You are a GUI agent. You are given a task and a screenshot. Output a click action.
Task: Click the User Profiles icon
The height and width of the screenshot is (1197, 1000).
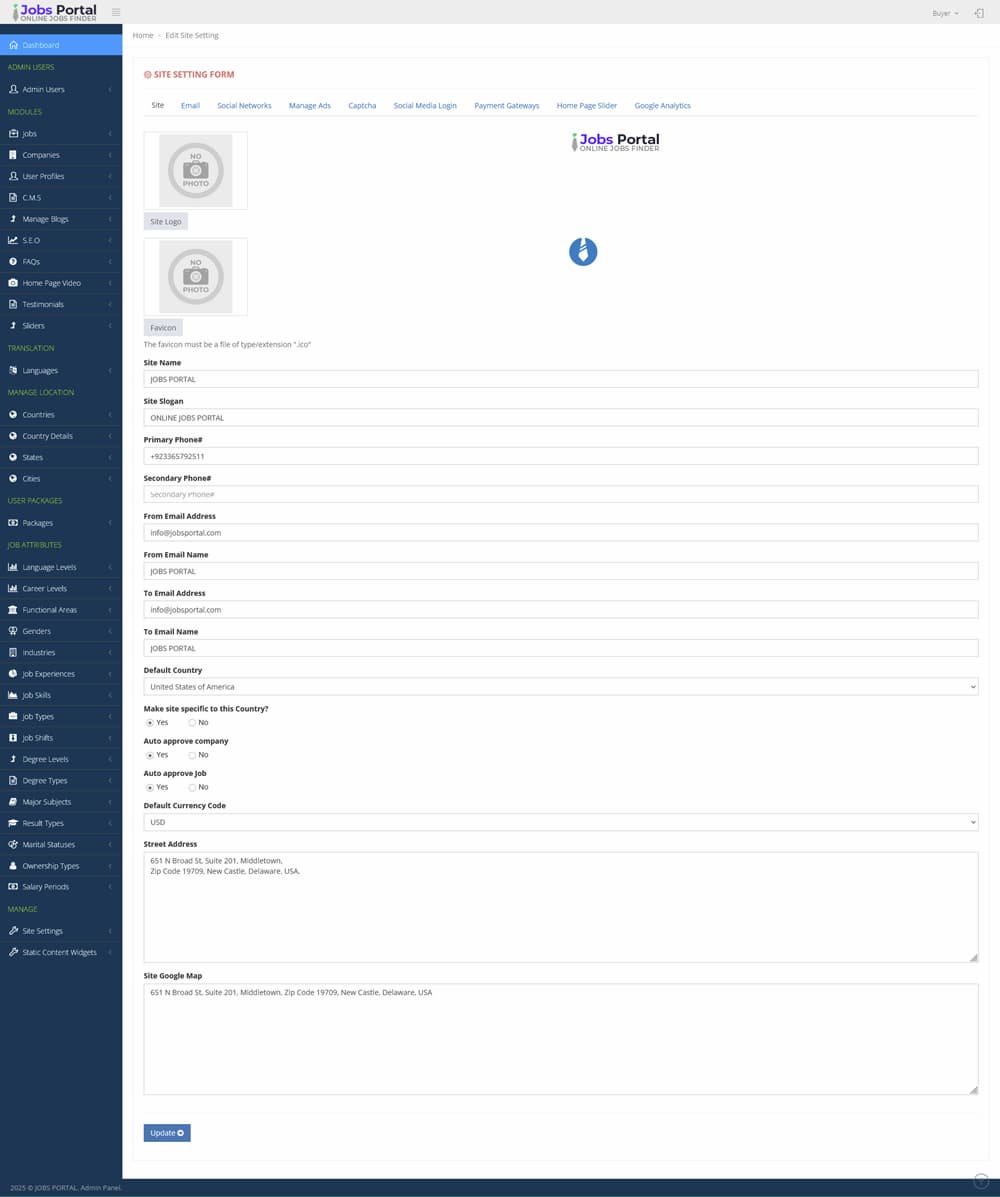(x=13, y=176)
